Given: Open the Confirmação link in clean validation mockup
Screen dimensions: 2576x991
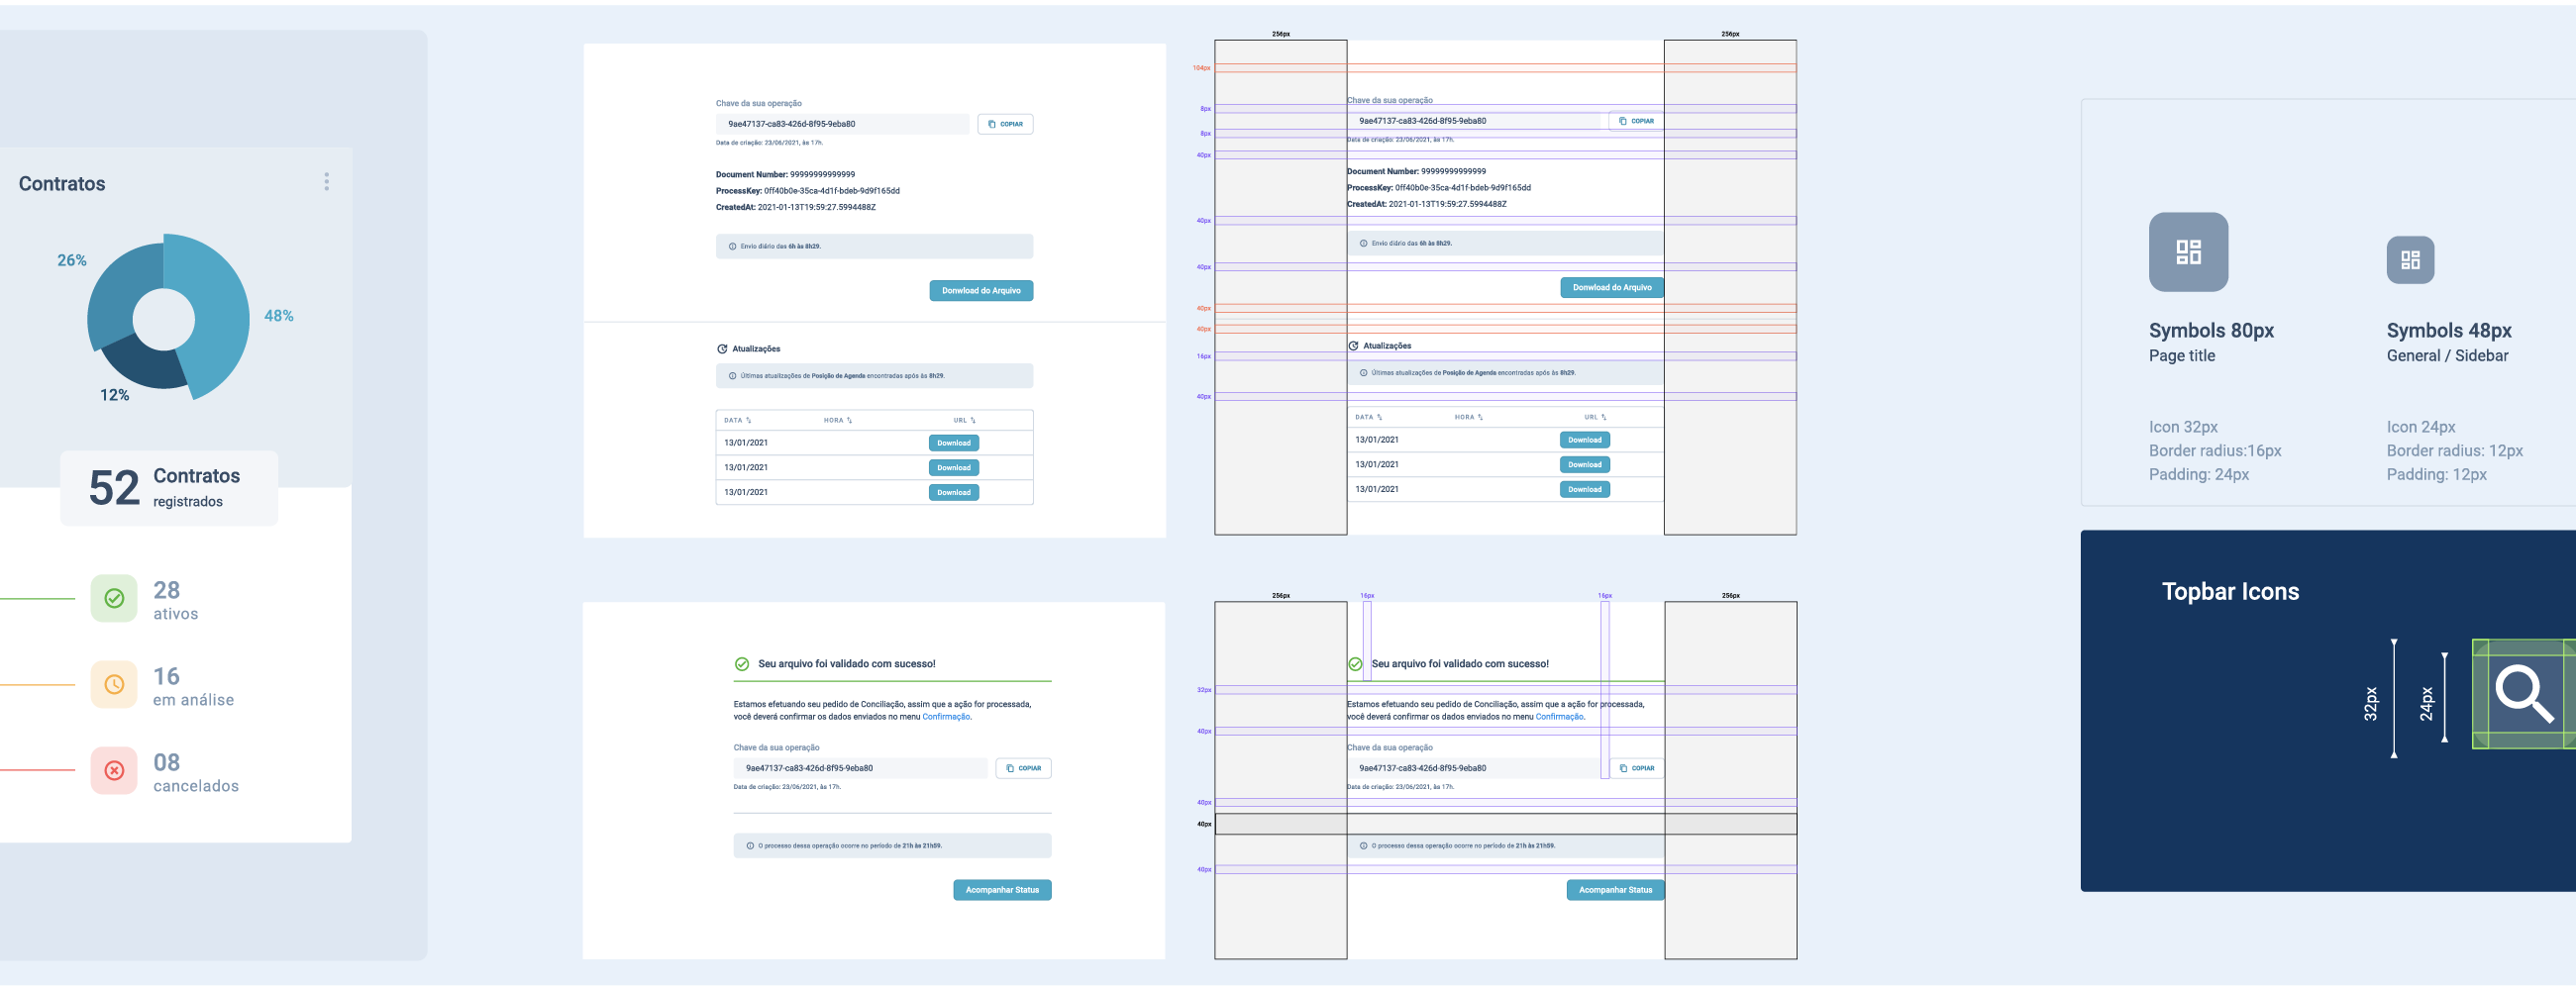Looking at the screenshot, I should [946, 717].
